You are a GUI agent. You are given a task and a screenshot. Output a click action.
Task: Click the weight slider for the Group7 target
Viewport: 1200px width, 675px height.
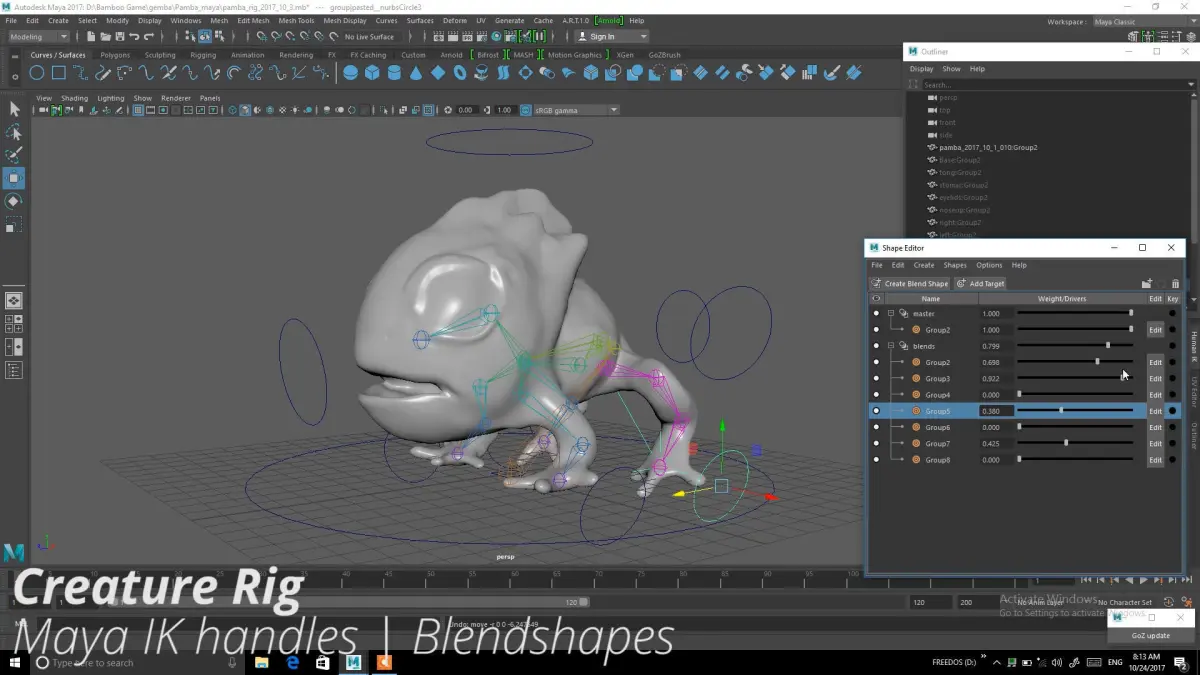click(x=1075, y=444)
